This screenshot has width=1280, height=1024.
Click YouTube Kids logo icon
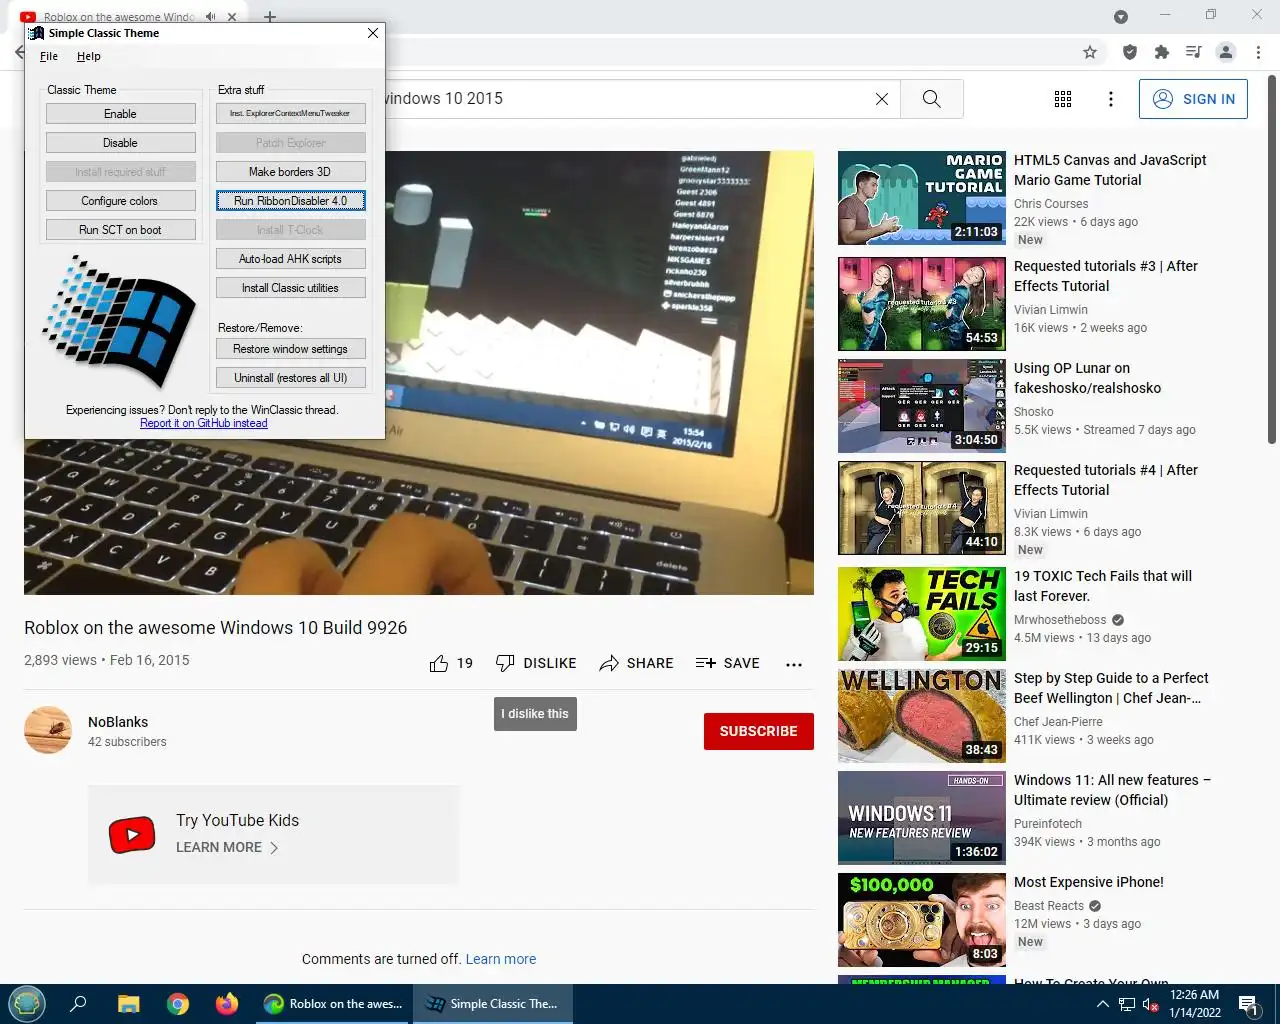pyautogui.click(x=132, y=835)
